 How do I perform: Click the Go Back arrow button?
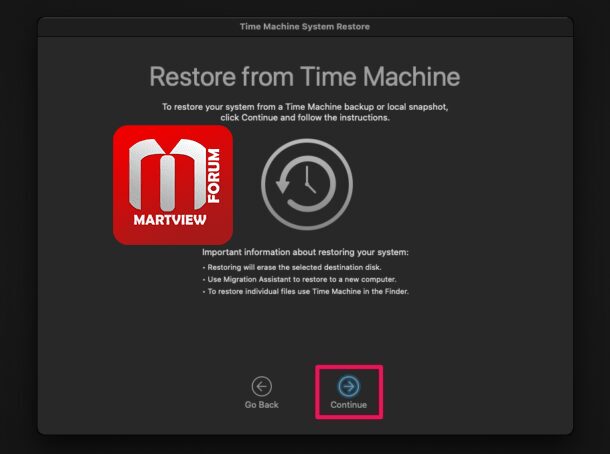[x=261, y=387]
